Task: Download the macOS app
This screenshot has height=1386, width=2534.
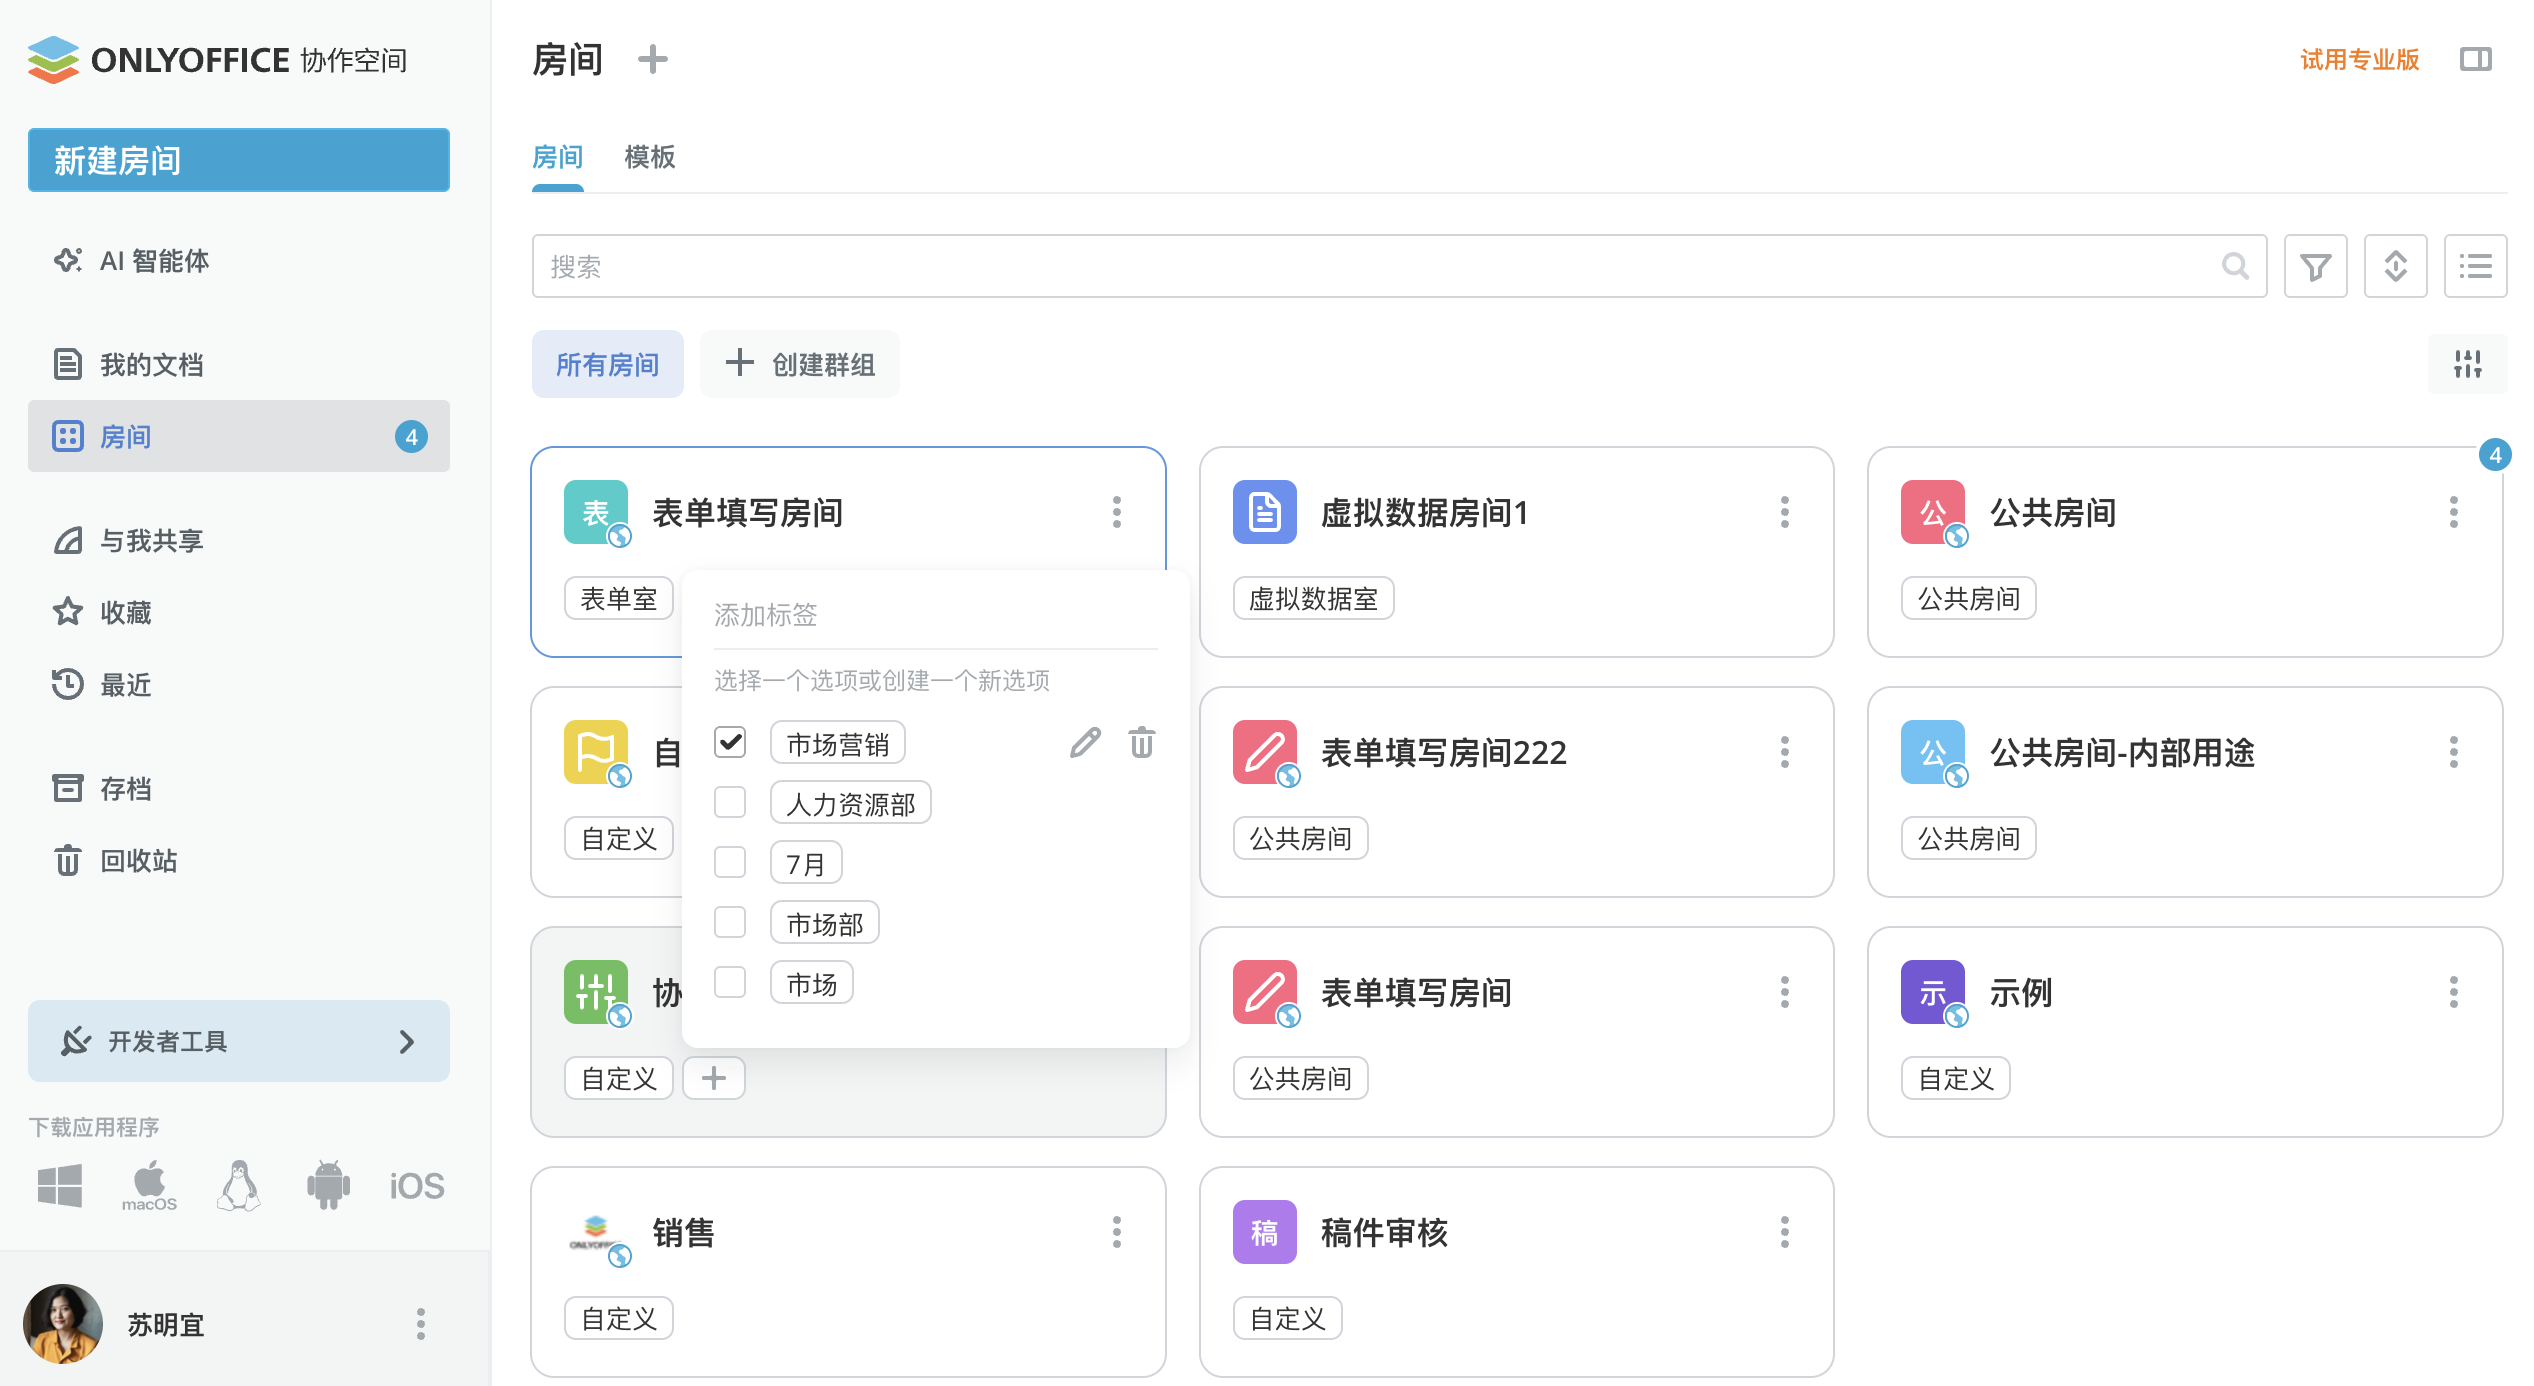Action: coord(149,1186)
